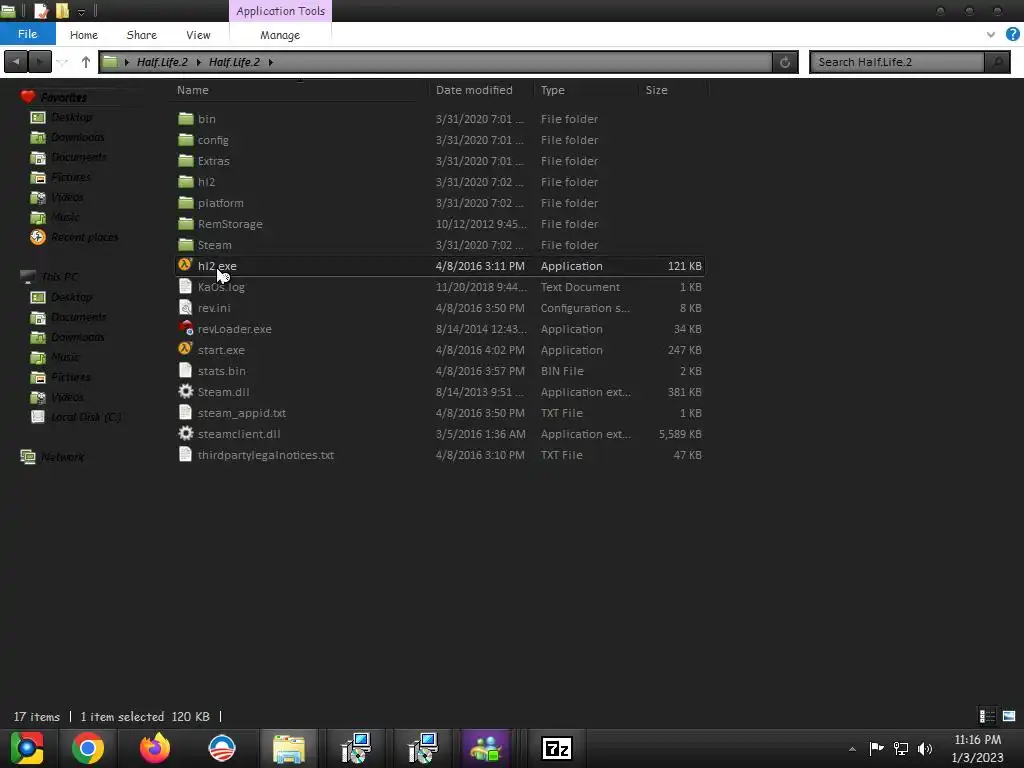The image size is (1024, 768).
Task: Click the Search Half.Life.2 input box
Action: [897, 62]
